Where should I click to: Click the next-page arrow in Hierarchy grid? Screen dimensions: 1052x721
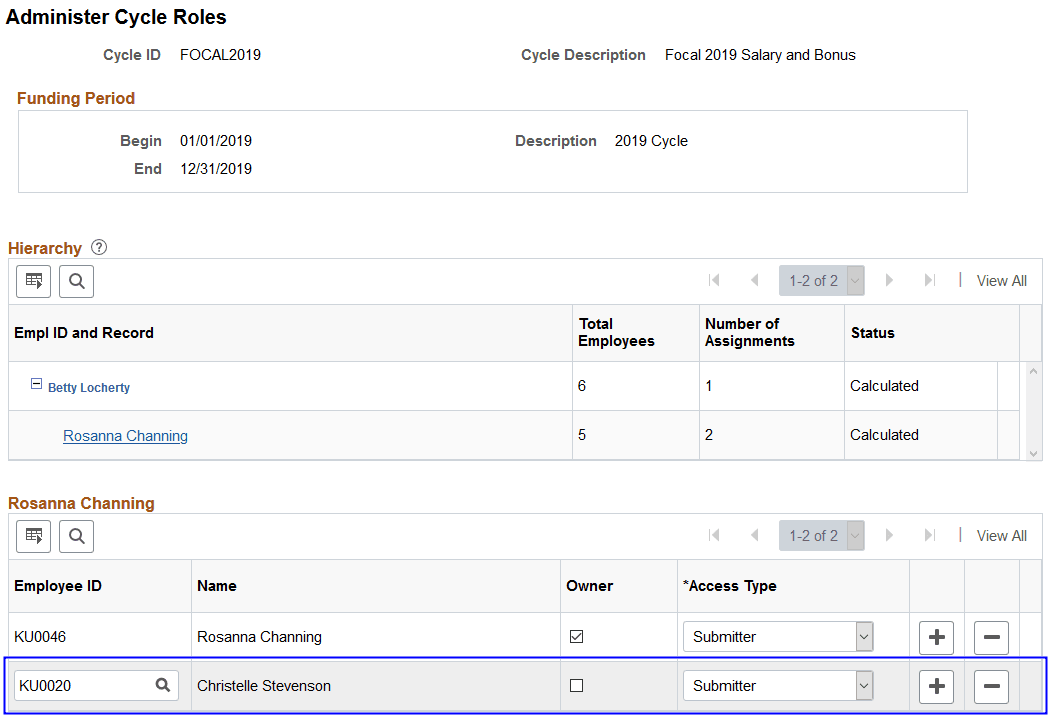coord(889,280)
